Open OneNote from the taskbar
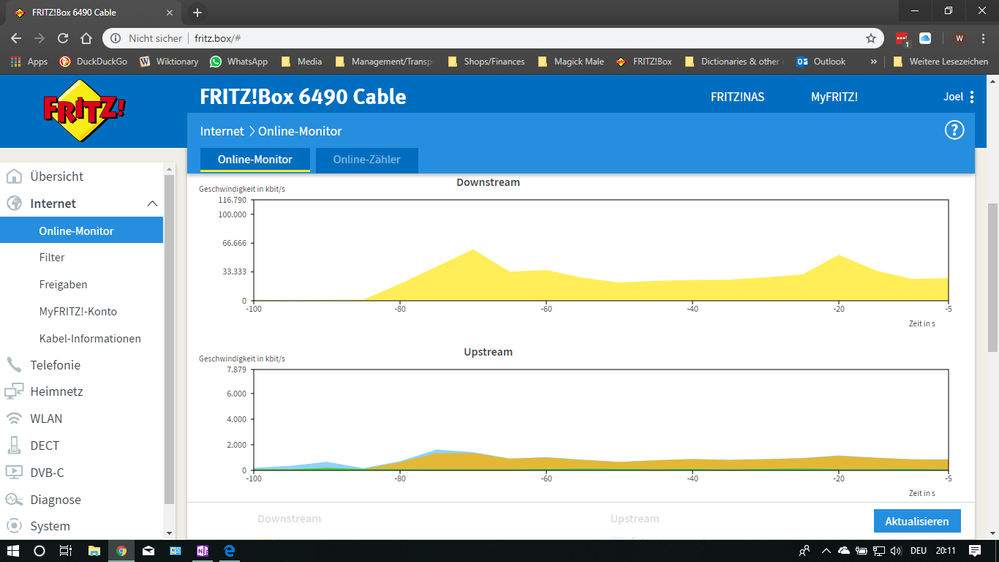999x562 pixels. 203,551
